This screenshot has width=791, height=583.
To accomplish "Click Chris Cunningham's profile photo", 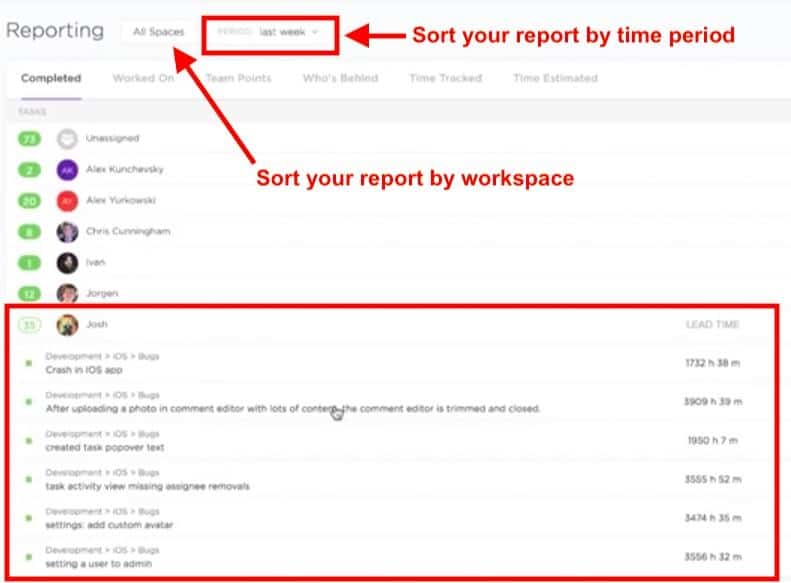I will [67, 232].
